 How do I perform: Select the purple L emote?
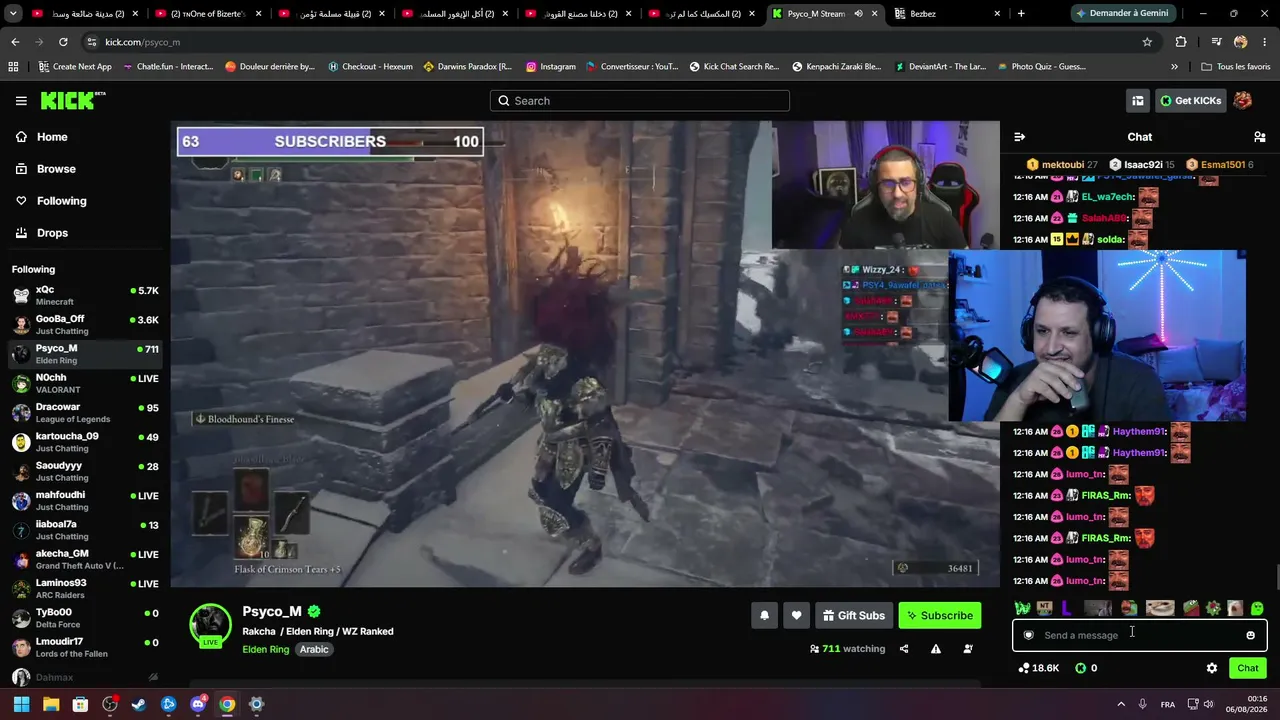1066,608
